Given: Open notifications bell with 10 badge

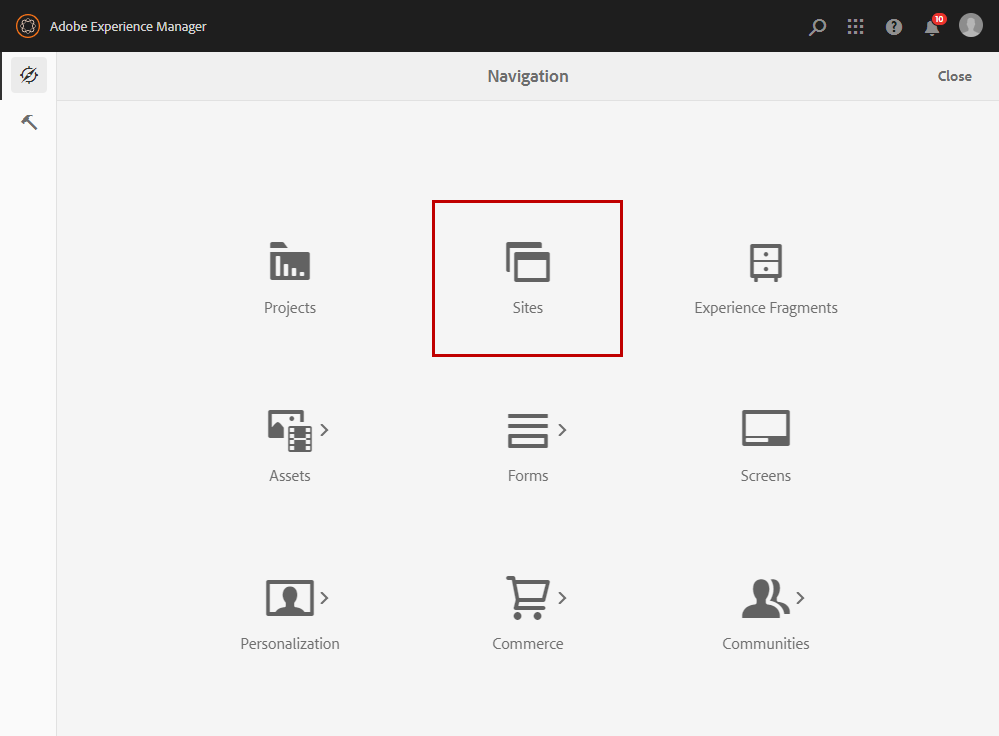Looking at the screenshot, I should coord(934,25).
